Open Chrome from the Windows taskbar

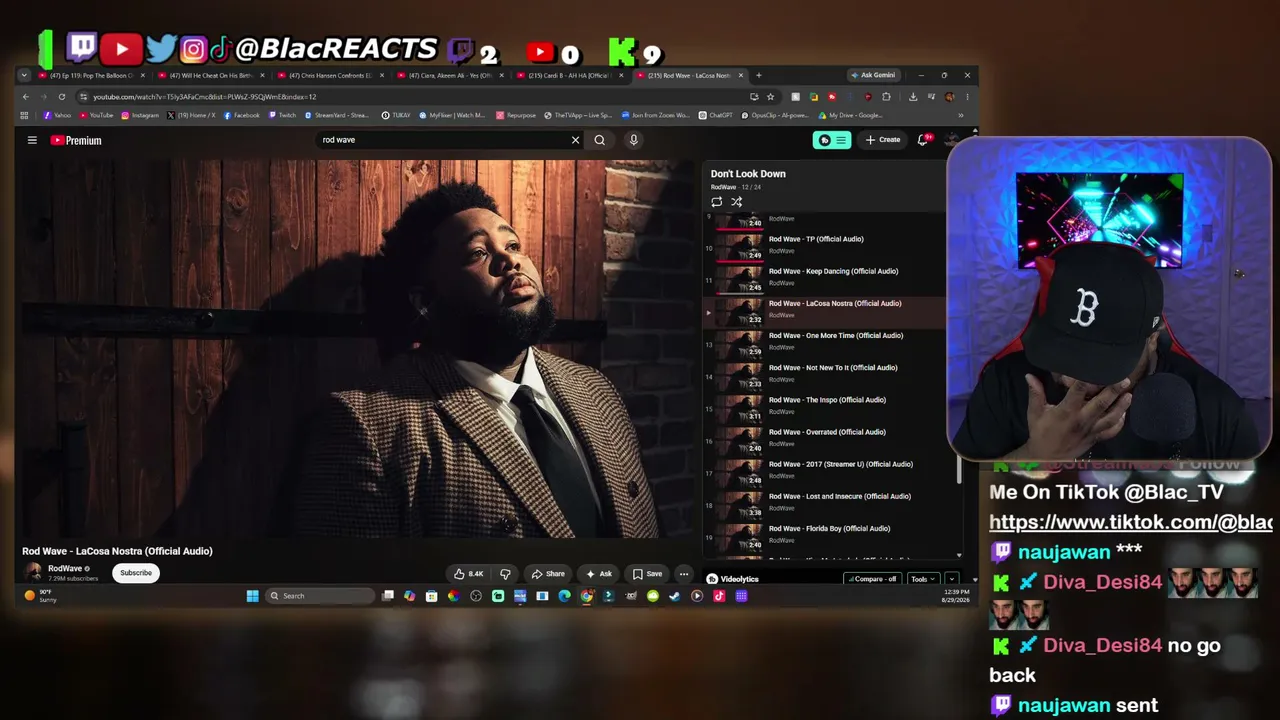(587, 596)
